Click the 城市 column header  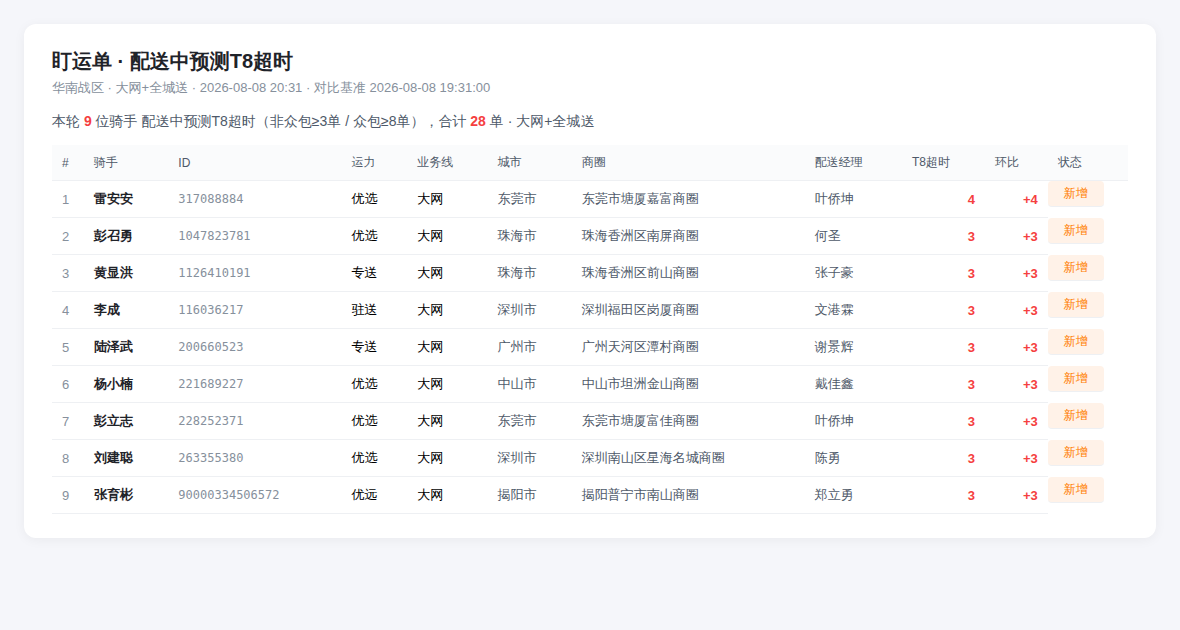(x=509, y=163)
